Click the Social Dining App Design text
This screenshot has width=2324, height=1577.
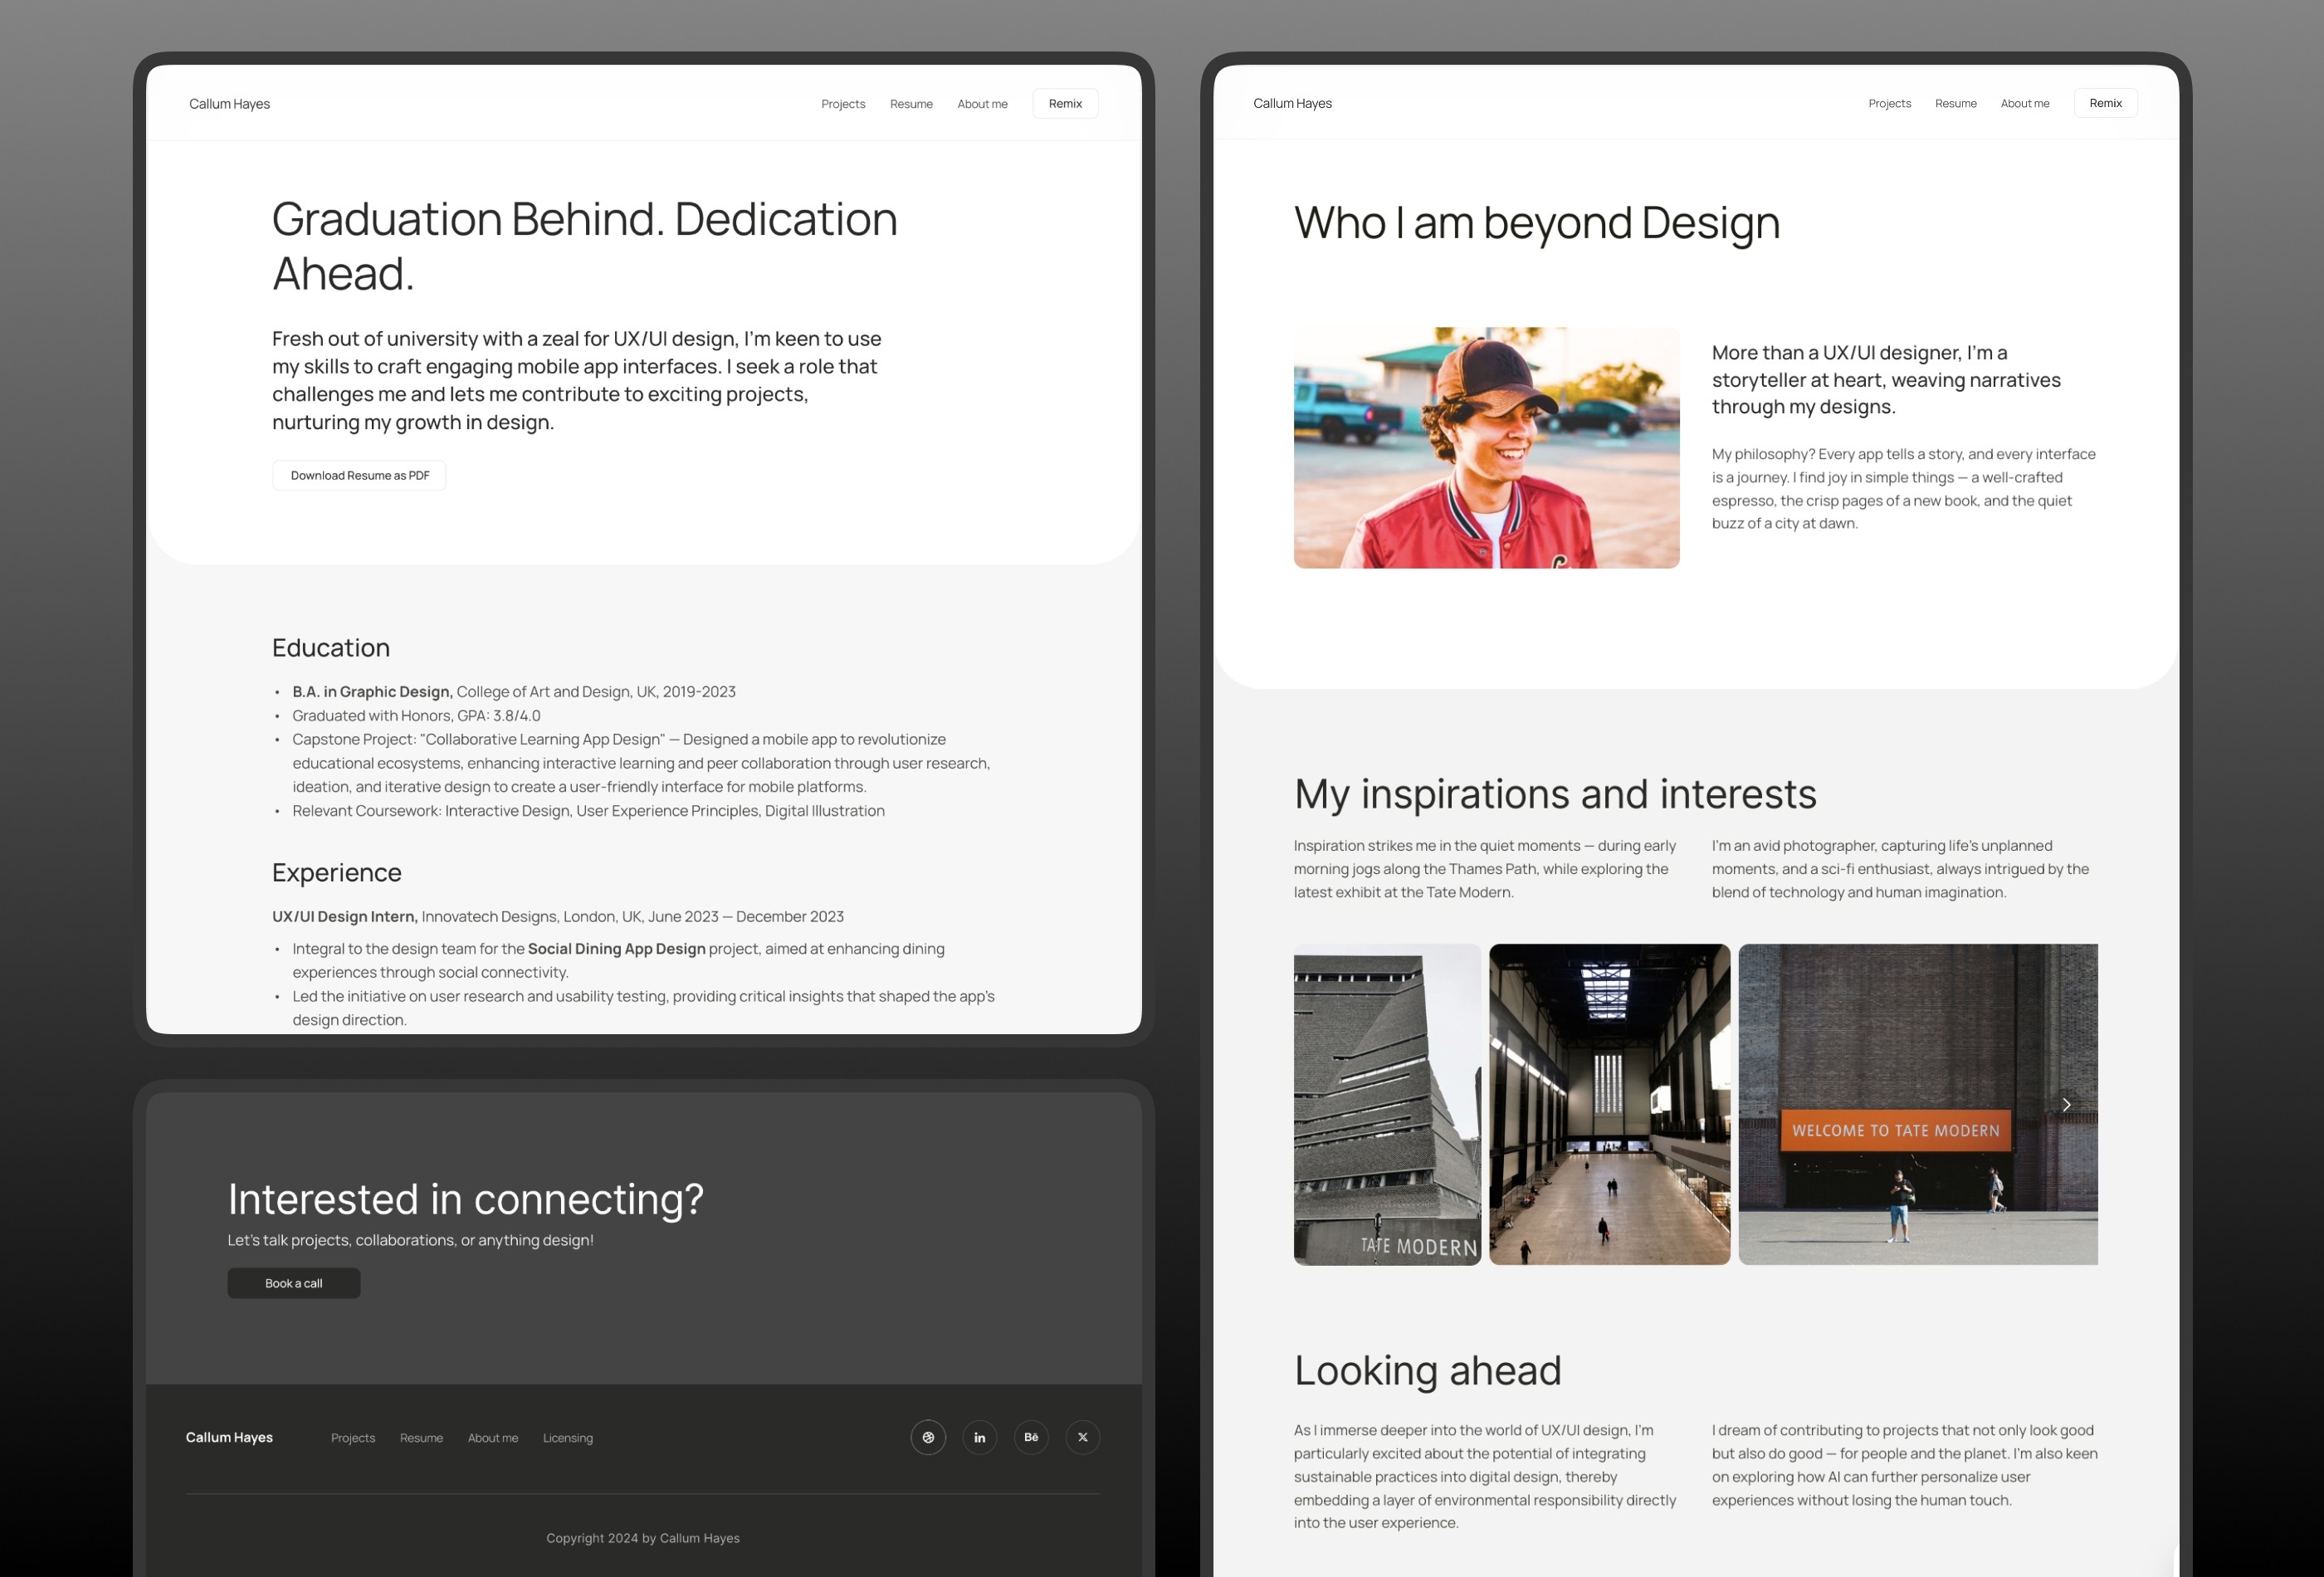tap(617, 949)
